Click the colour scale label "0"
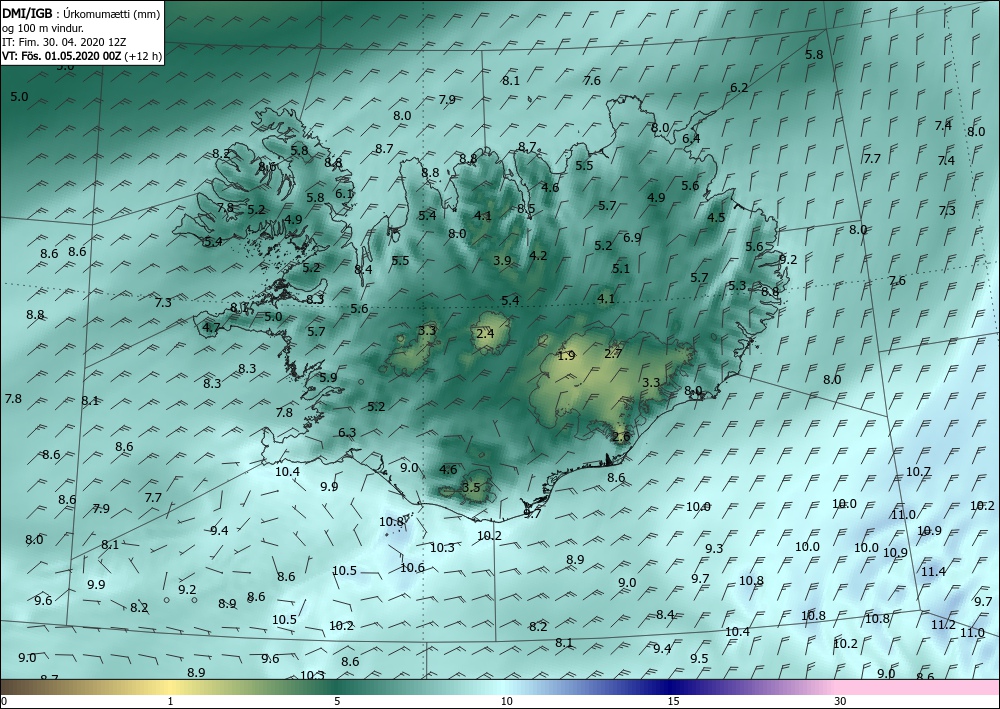The image size is (1000, 709). (x=4, y=701)
